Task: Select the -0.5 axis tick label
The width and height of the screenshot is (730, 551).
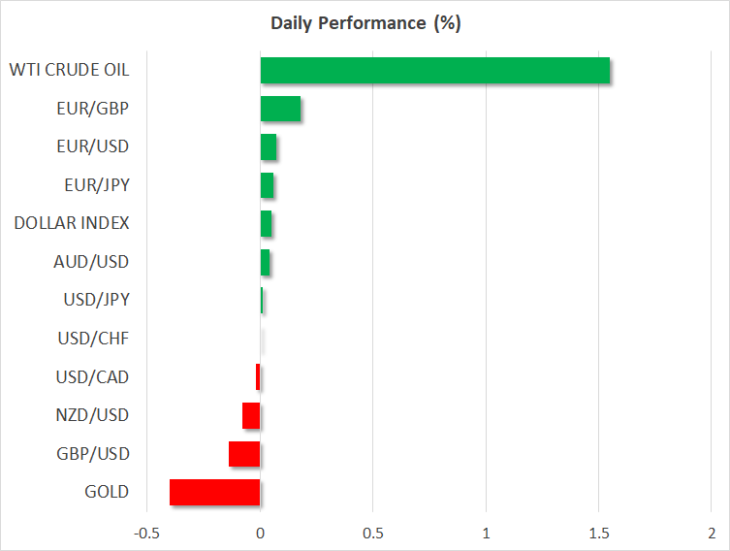Action: [147, 533]
